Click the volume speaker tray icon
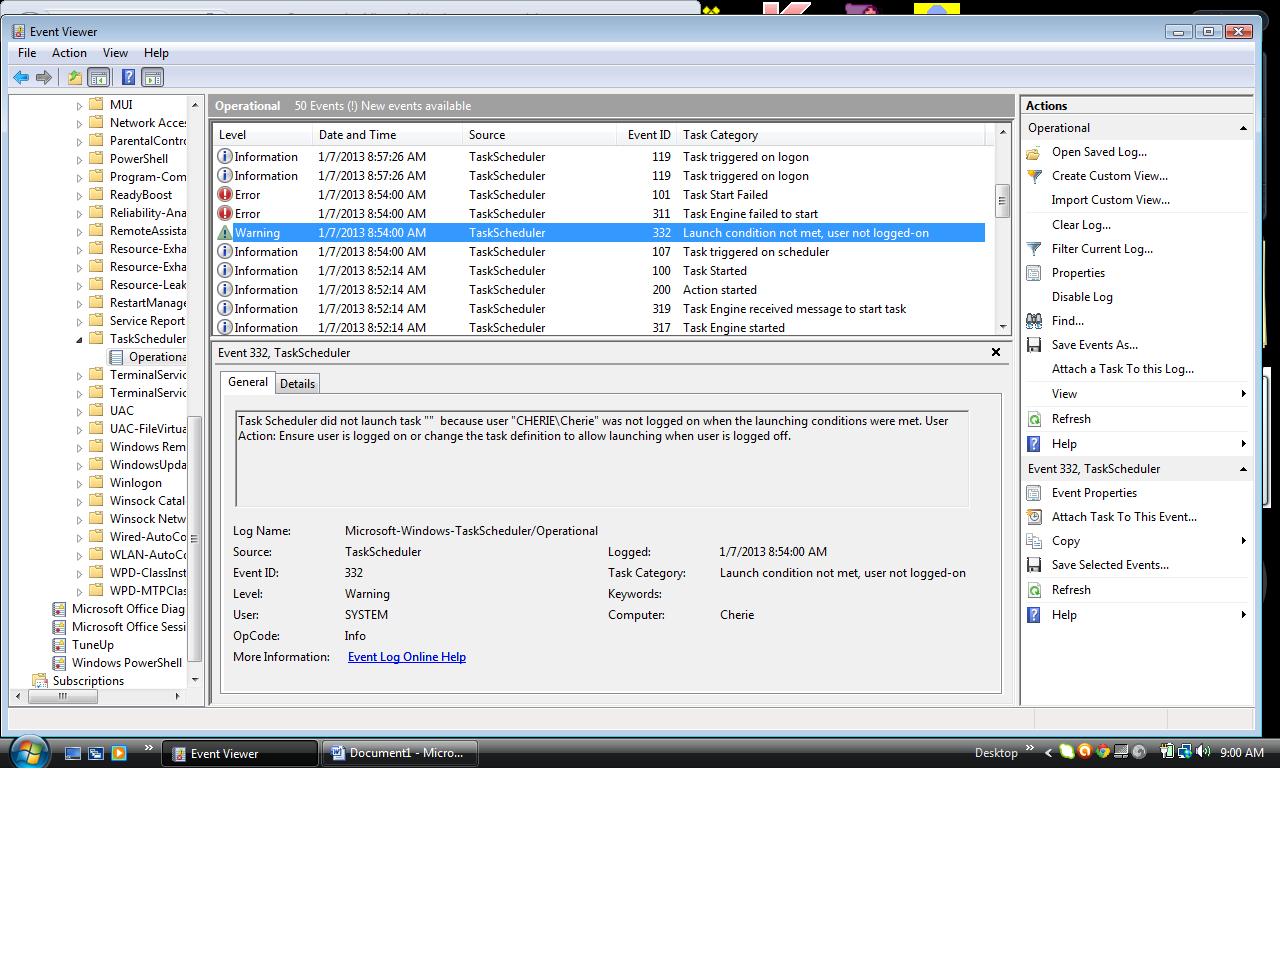The height and width of the screenshot is (960, 1280). point(1202,752)
